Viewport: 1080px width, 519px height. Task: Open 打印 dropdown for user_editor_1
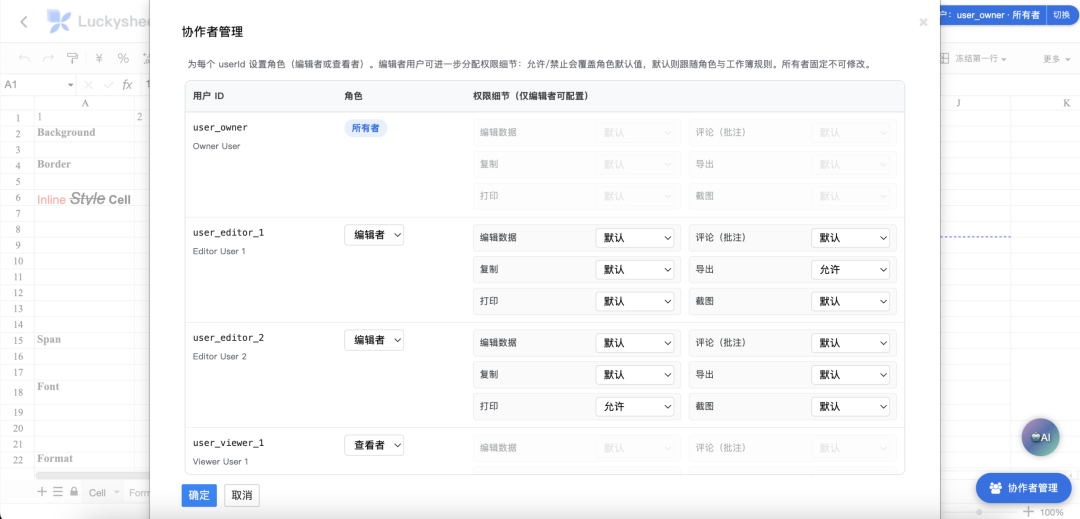634,301
